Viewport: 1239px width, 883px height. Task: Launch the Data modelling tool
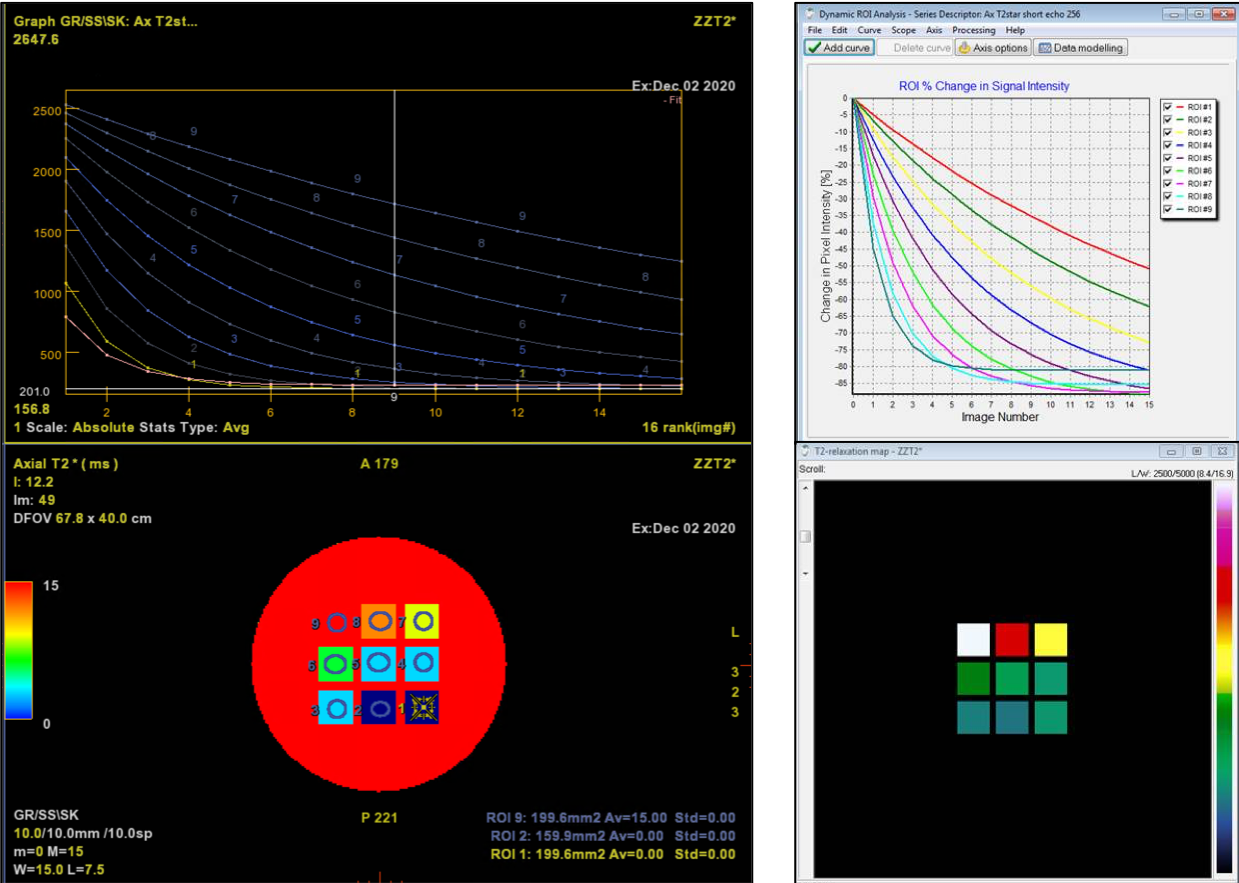[1080, 48]
